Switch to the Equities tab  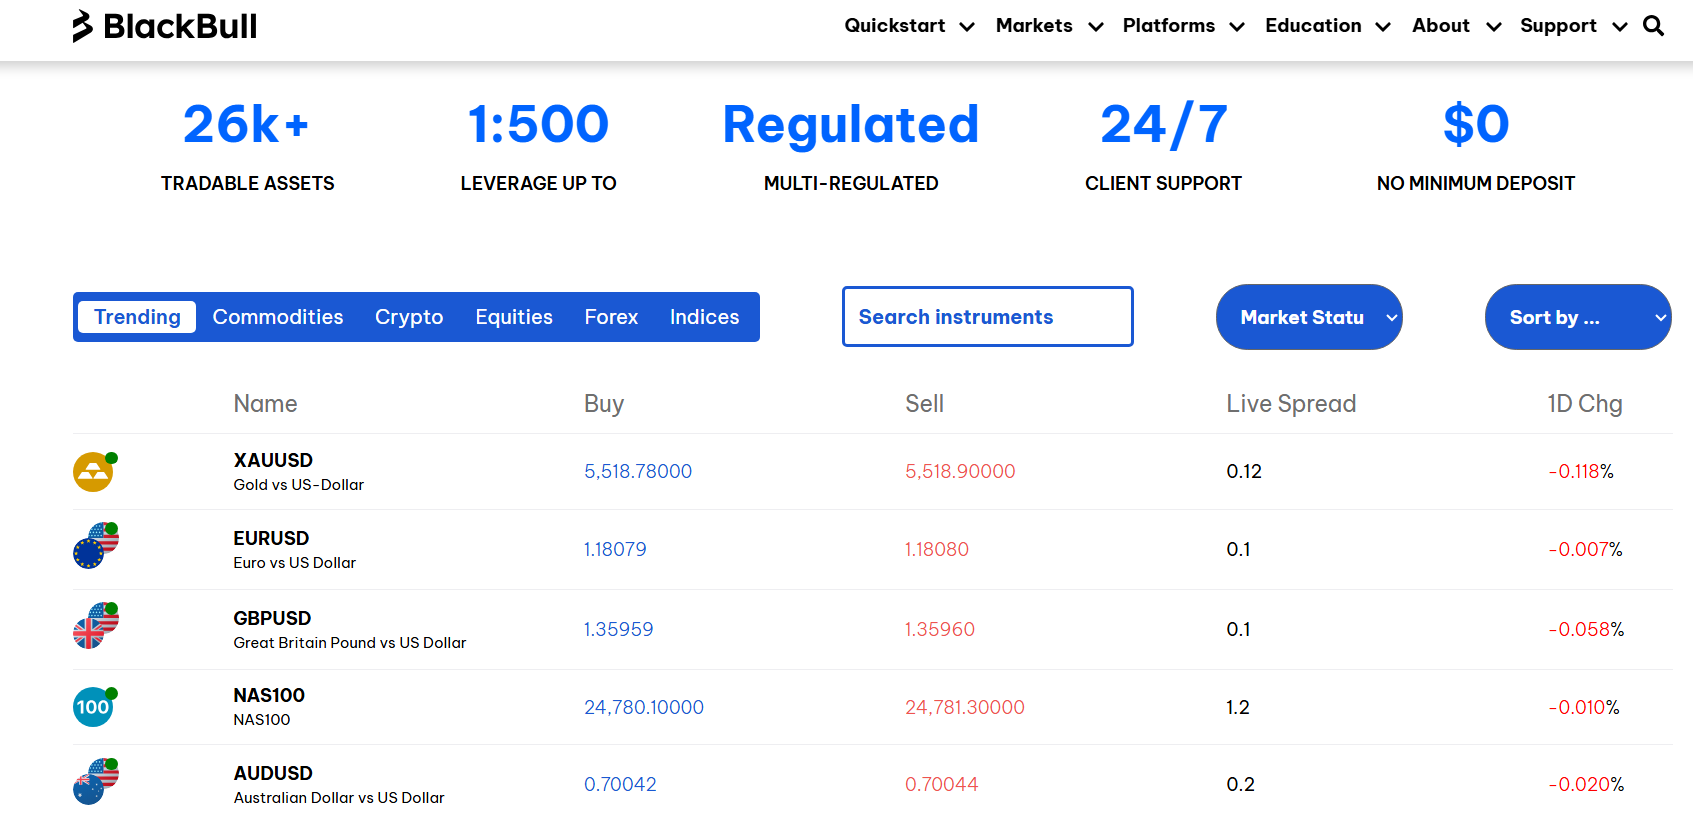point(514,317)
